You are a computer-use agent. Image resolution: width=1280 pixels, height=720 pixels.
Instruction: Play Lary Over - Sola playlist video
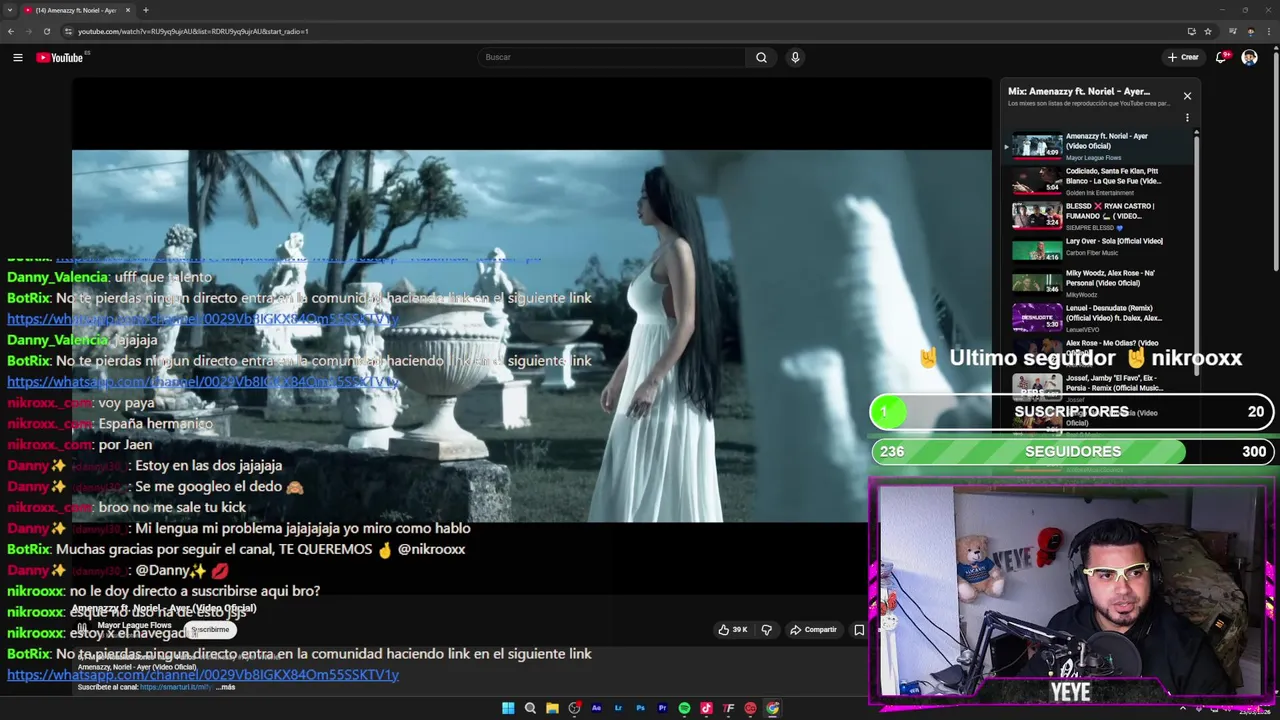click(x=1100, y=248)
